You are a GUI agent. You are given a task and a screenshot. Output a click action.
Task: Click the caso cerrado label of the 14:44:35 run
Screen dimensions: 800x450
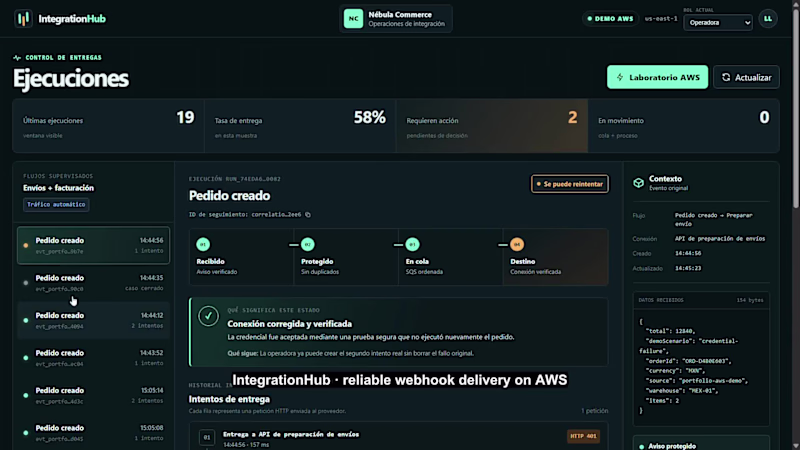[x=144, y=288]
